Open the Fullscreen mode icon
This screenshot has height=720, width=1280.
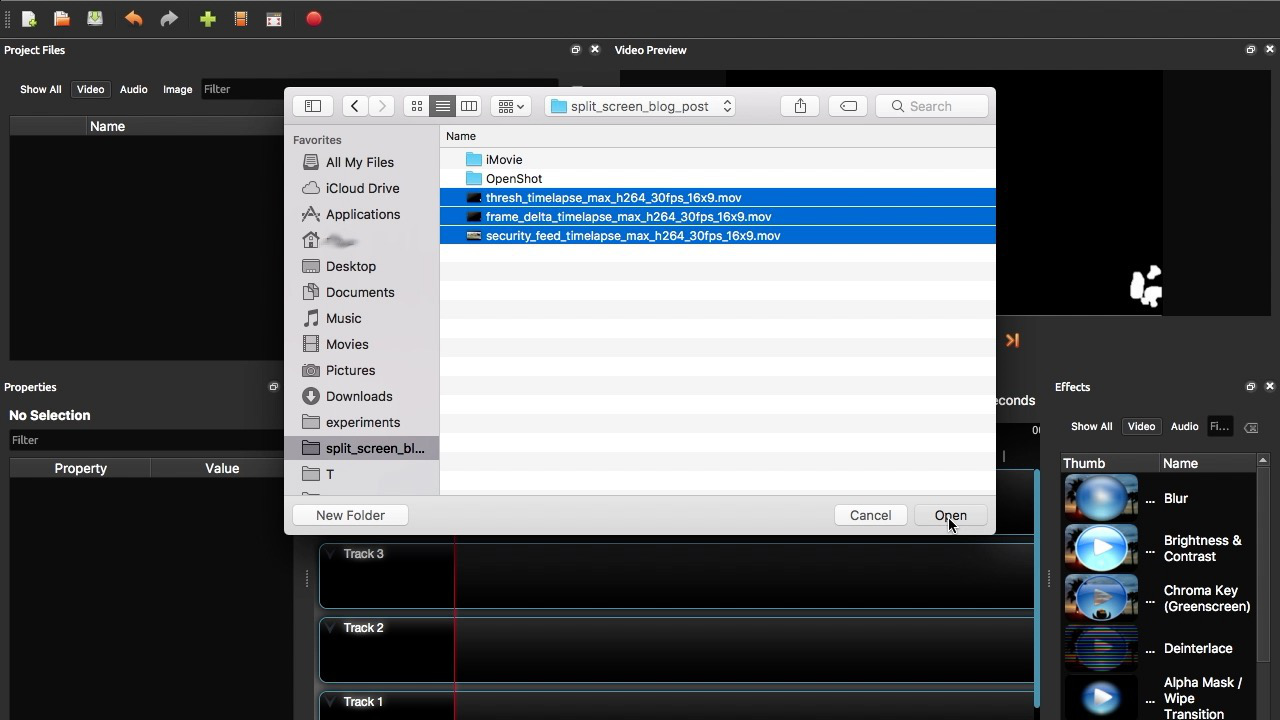point(274,18)
